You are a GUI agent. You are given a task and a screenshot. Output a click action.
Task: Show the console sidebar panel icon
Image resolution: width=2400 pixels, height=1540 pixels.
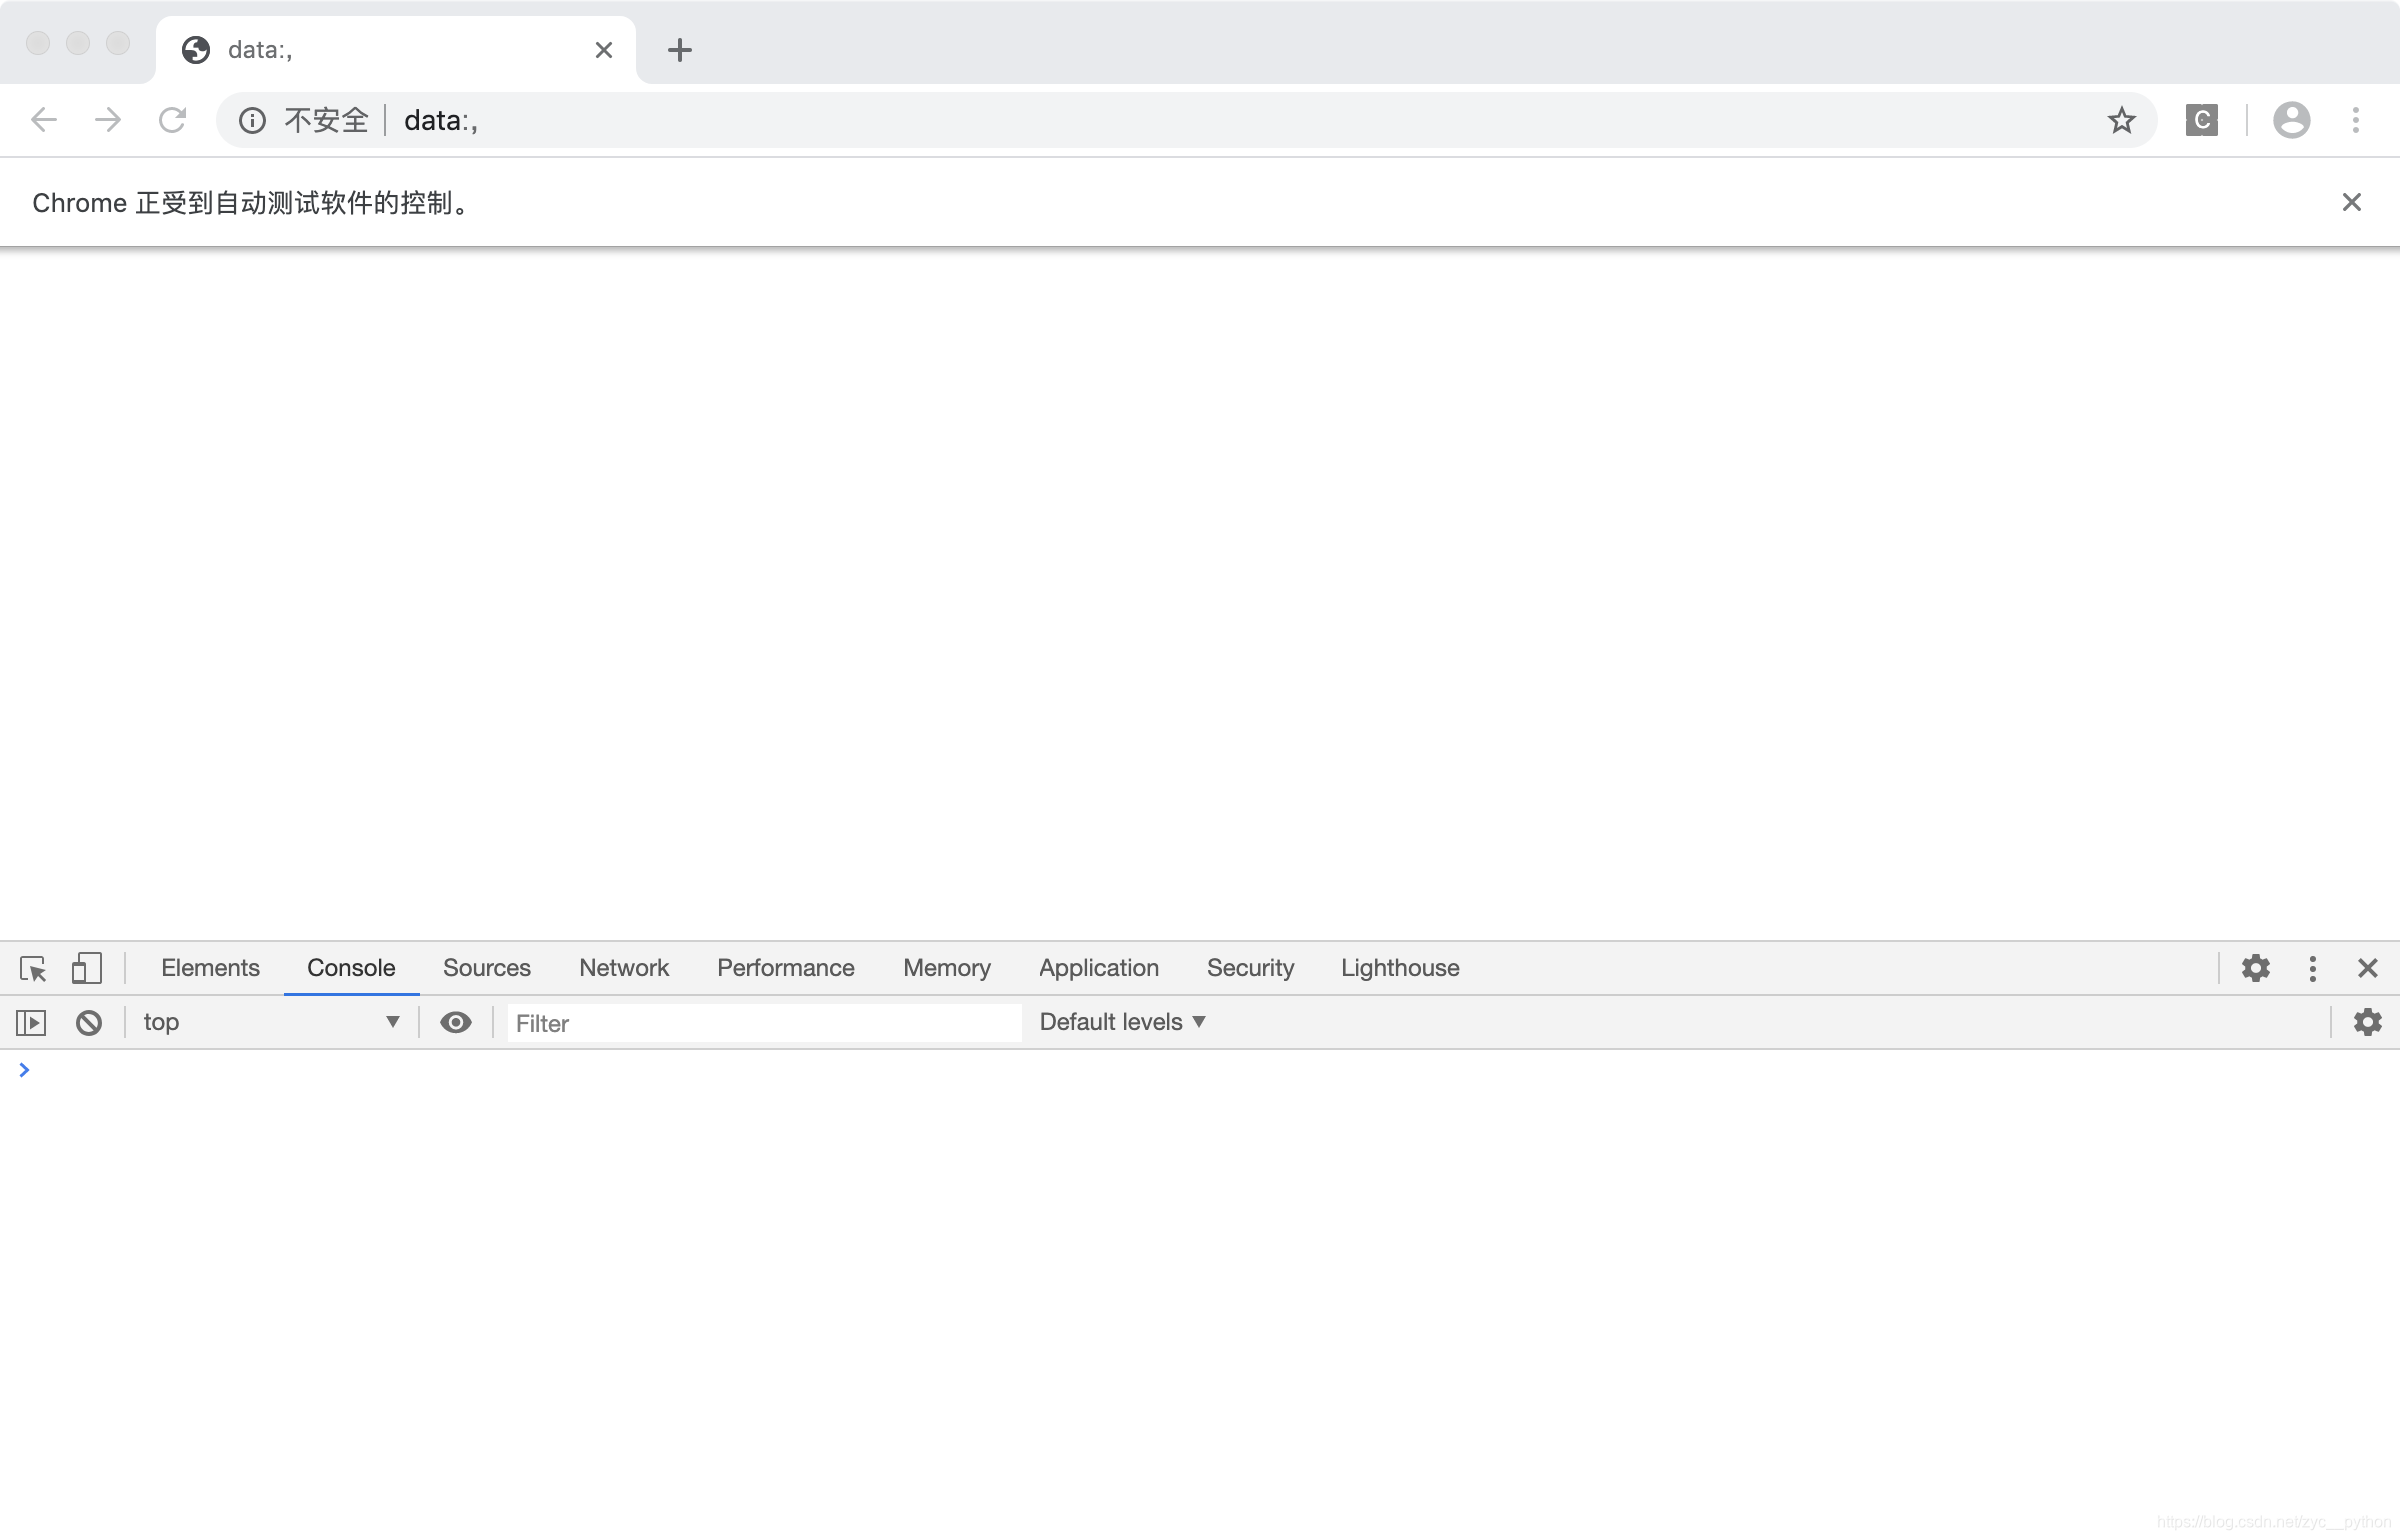click(31, 1022)
